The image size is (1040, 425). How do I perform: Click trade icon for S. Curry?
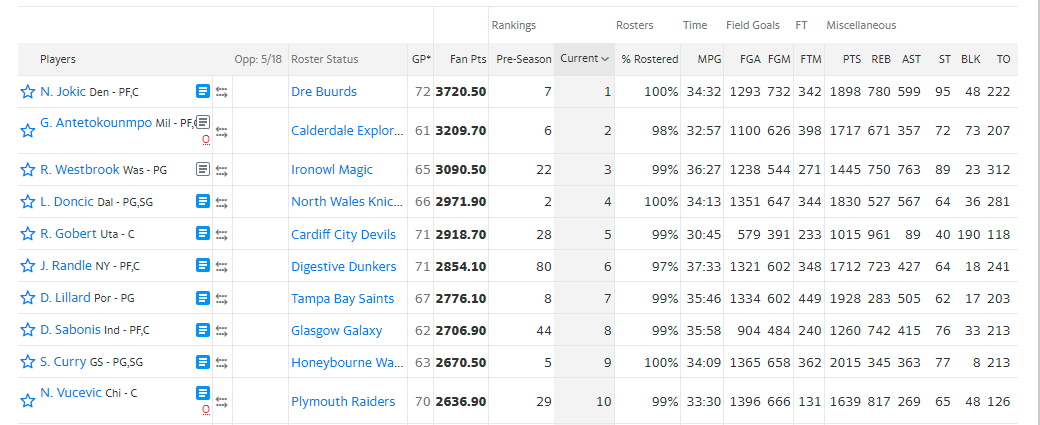coord(222,363)
